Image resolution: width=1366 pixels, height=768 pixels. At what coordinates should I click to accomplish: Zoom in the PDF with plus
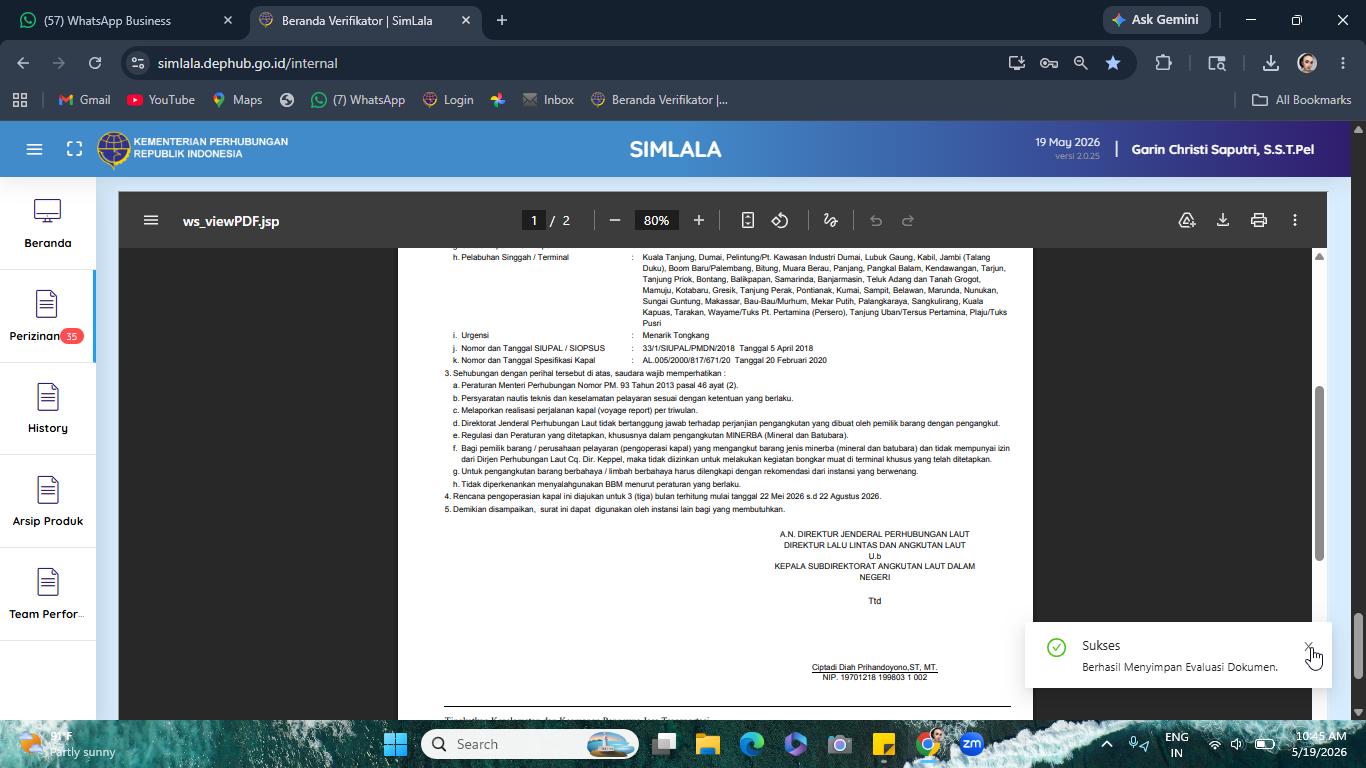click(x=699, y=220)
